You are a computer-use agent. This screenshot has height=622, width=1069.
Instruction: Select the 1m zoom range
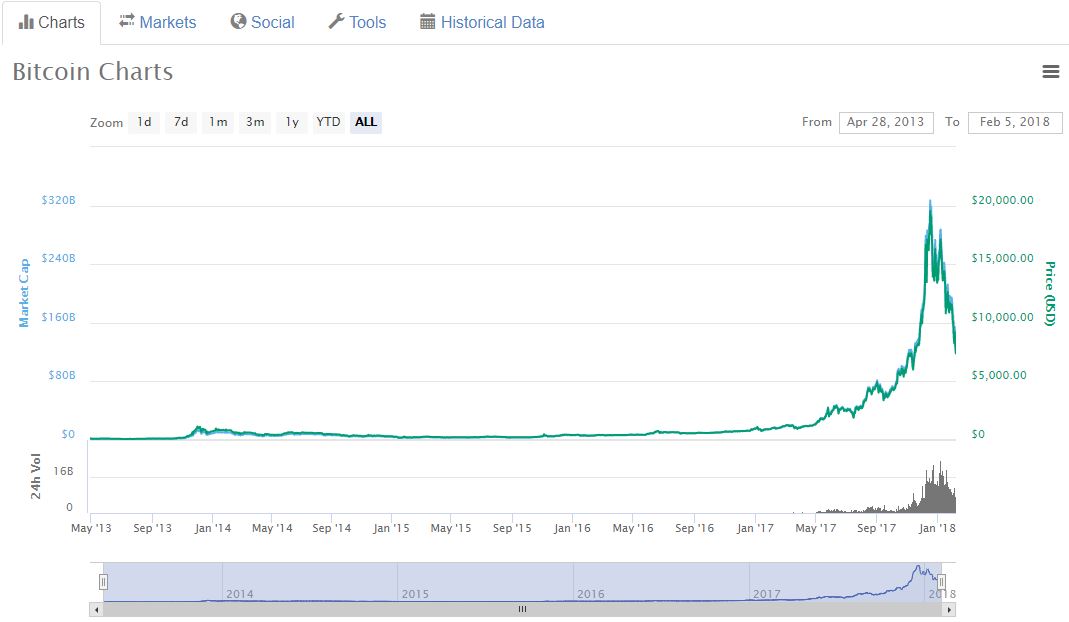tap(218, 122)
